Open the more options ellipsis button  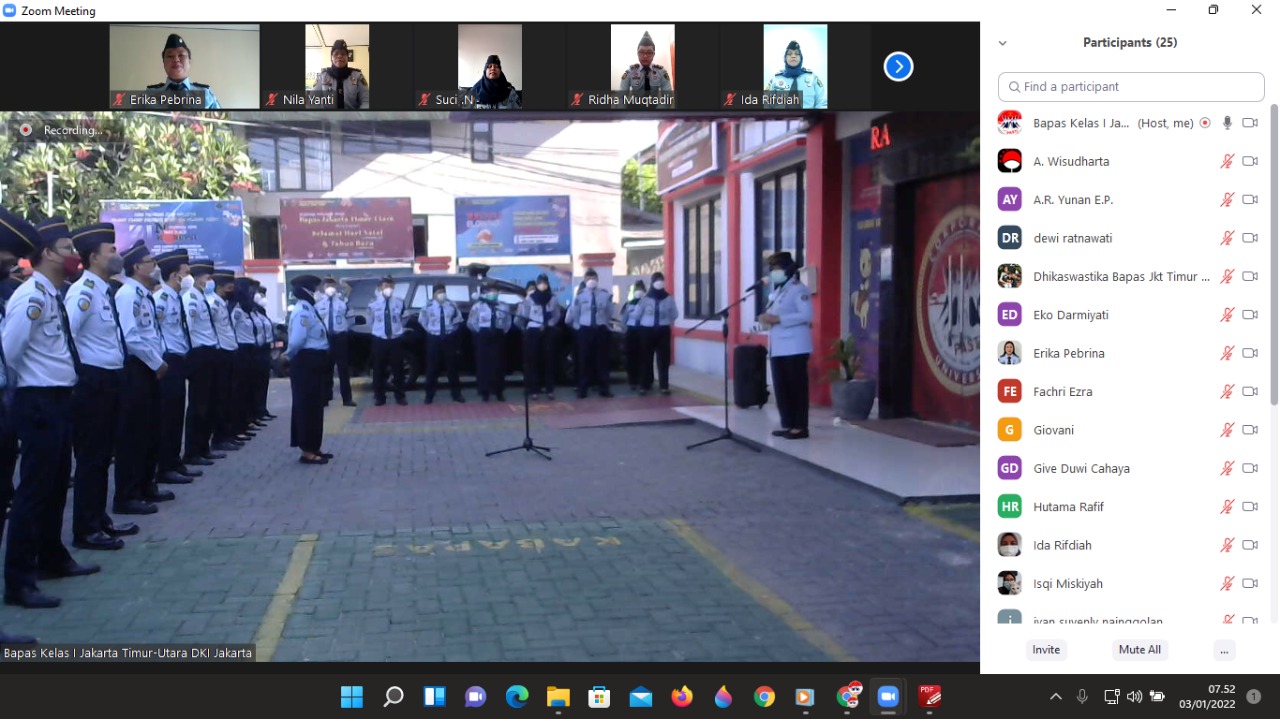tap(1224, 650)
